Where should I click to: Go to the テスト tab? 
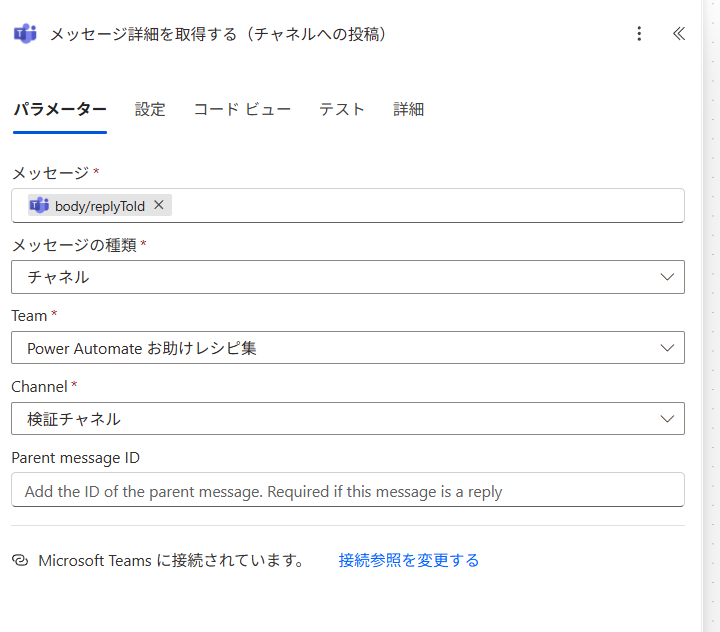pyautogui.click(x=342, y=109)
